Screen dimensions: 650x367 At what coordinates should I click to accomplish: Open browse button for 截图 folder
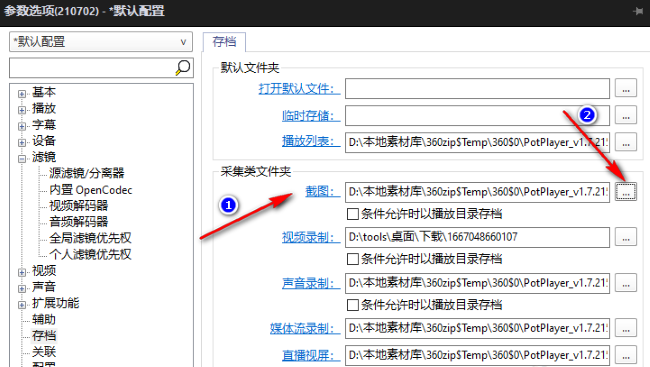click(626, 192)
